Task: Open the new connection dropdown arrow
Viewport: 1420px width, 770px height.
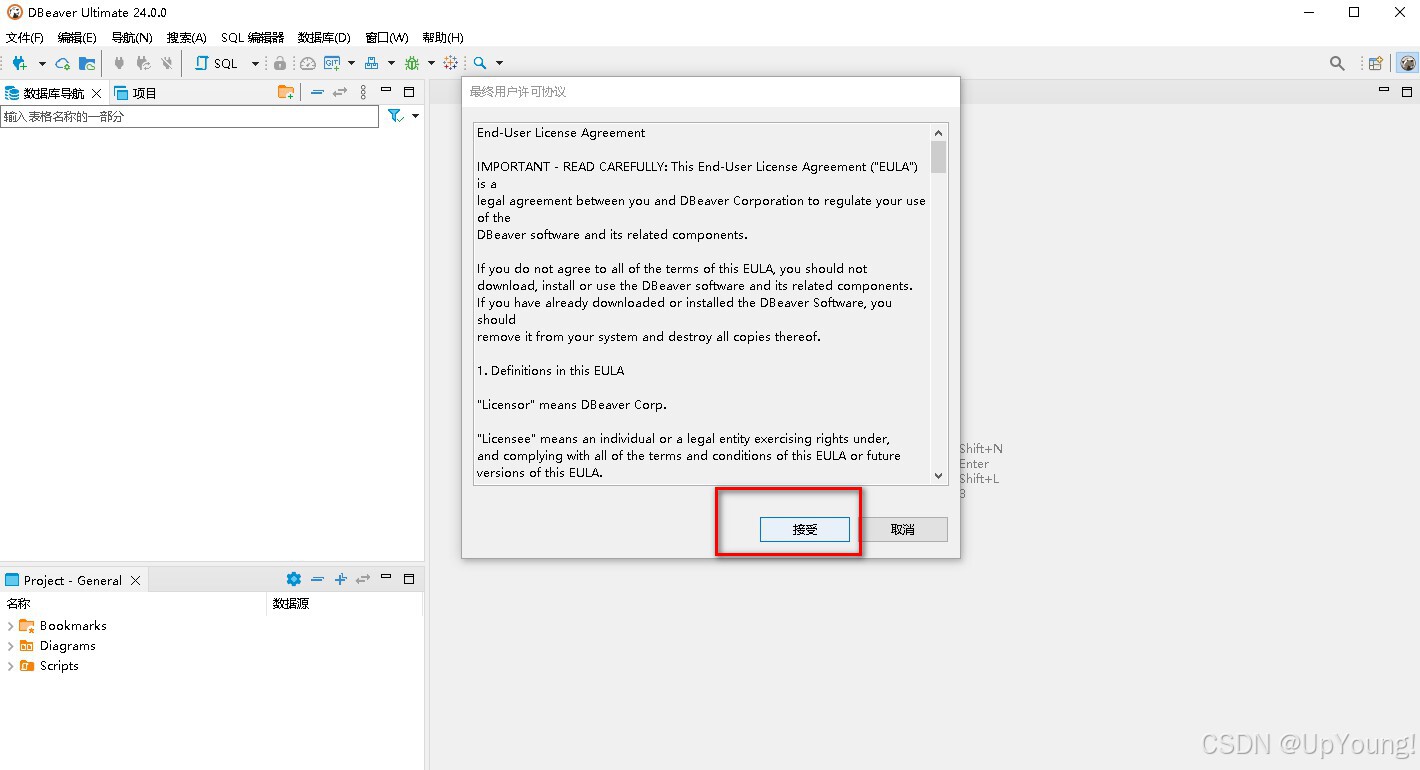Action: [42, 63]
